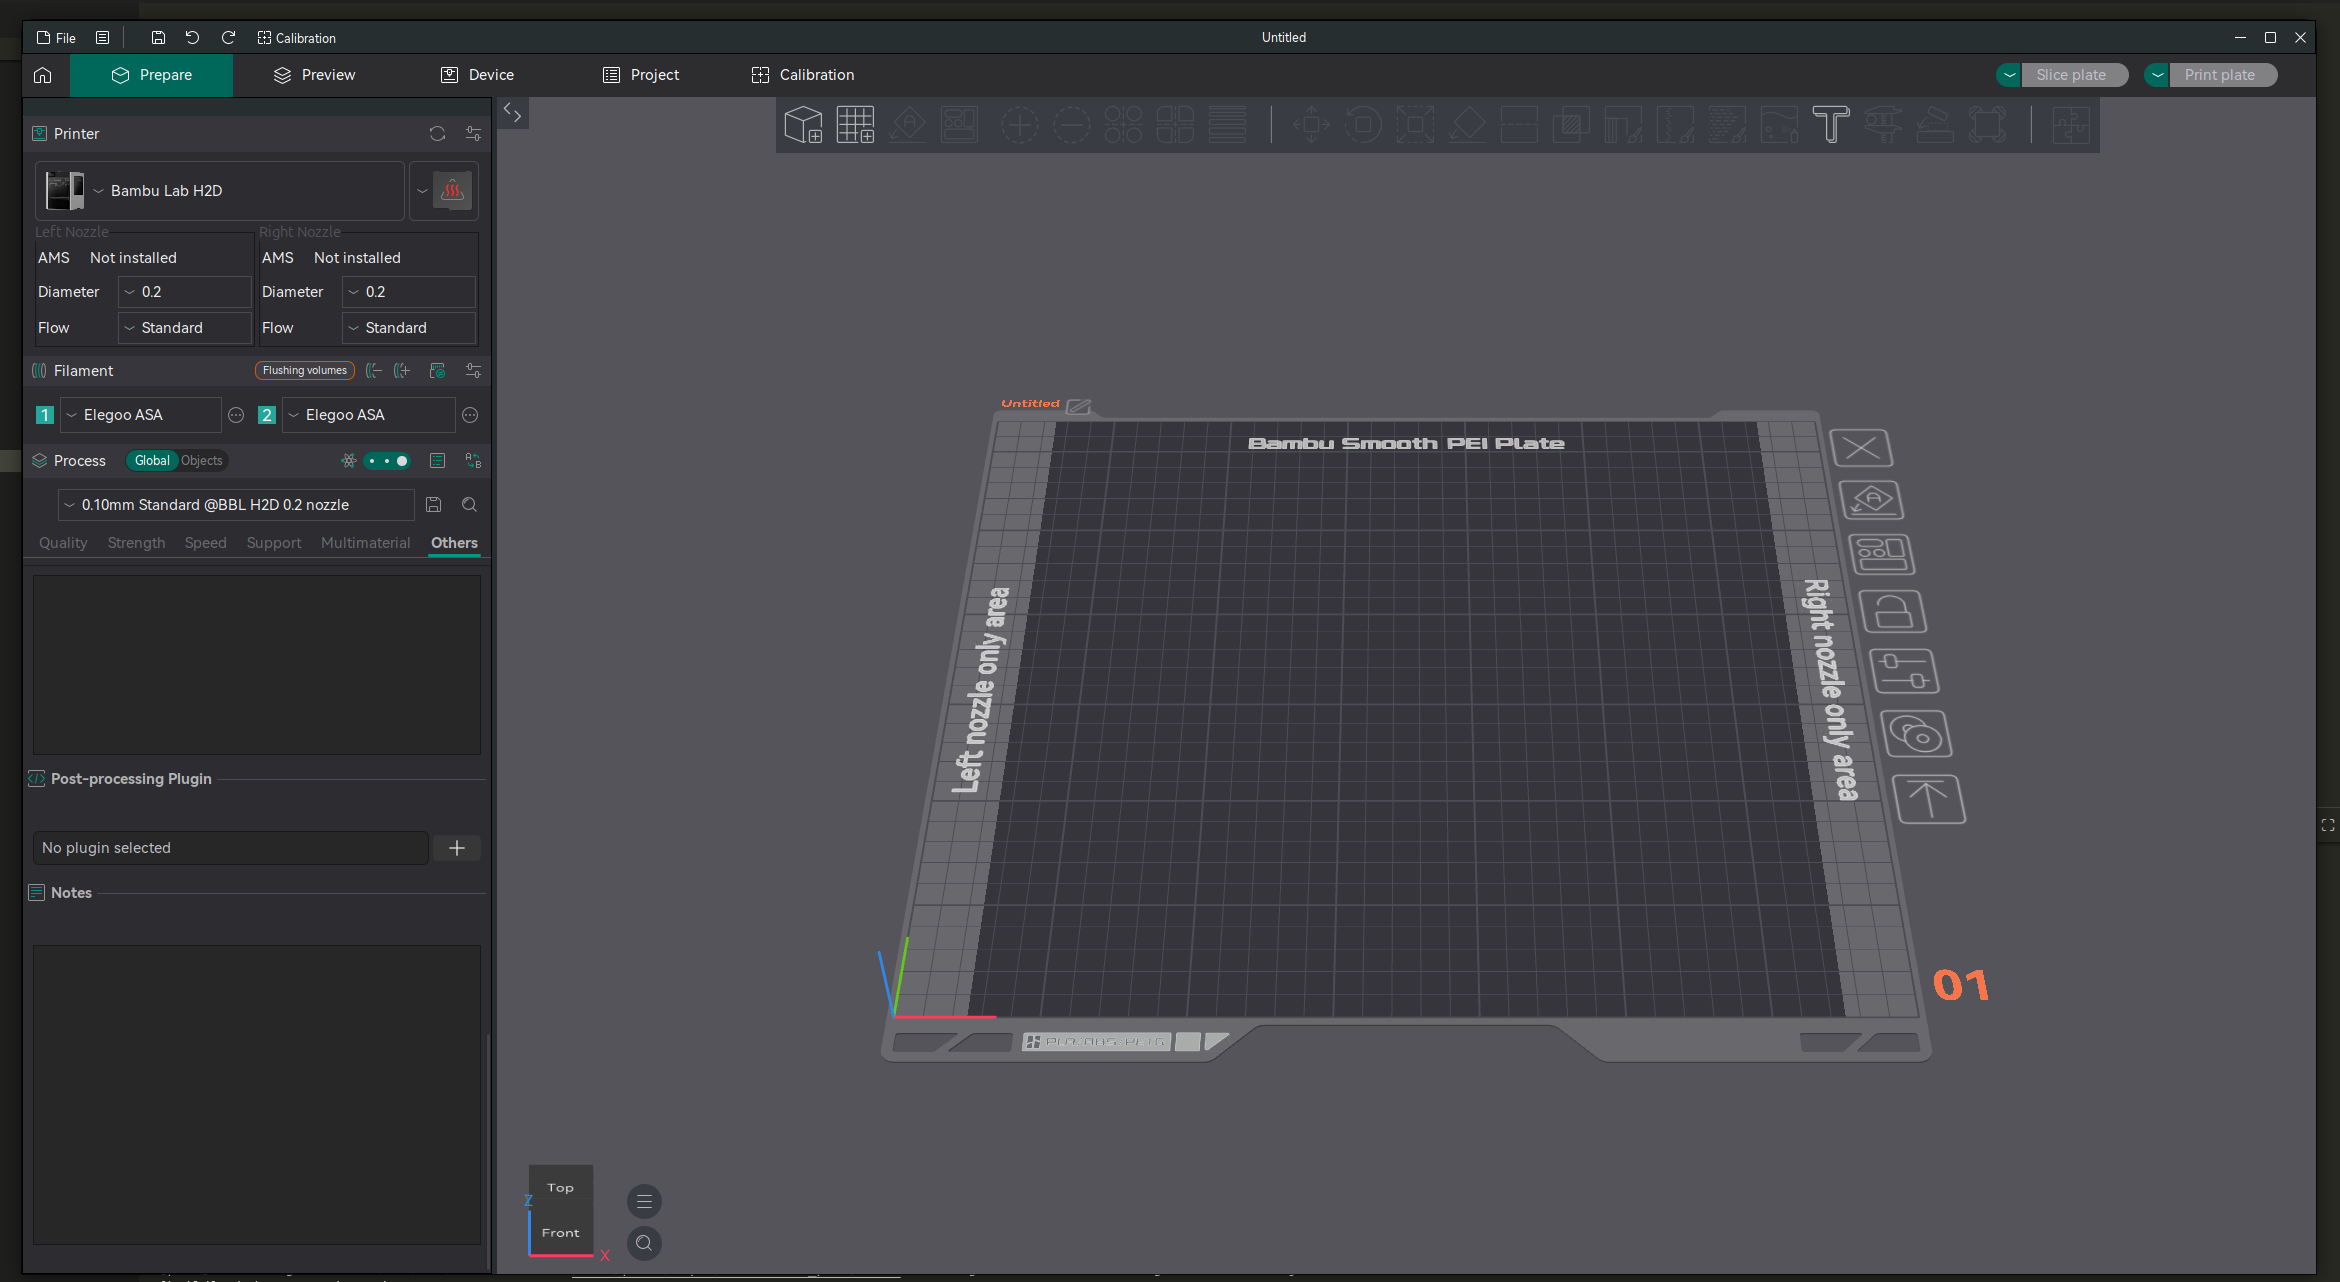Switch to the Preview tab
The height and width of the screenshot is (1282, 2340).
[x=314, y=75]
